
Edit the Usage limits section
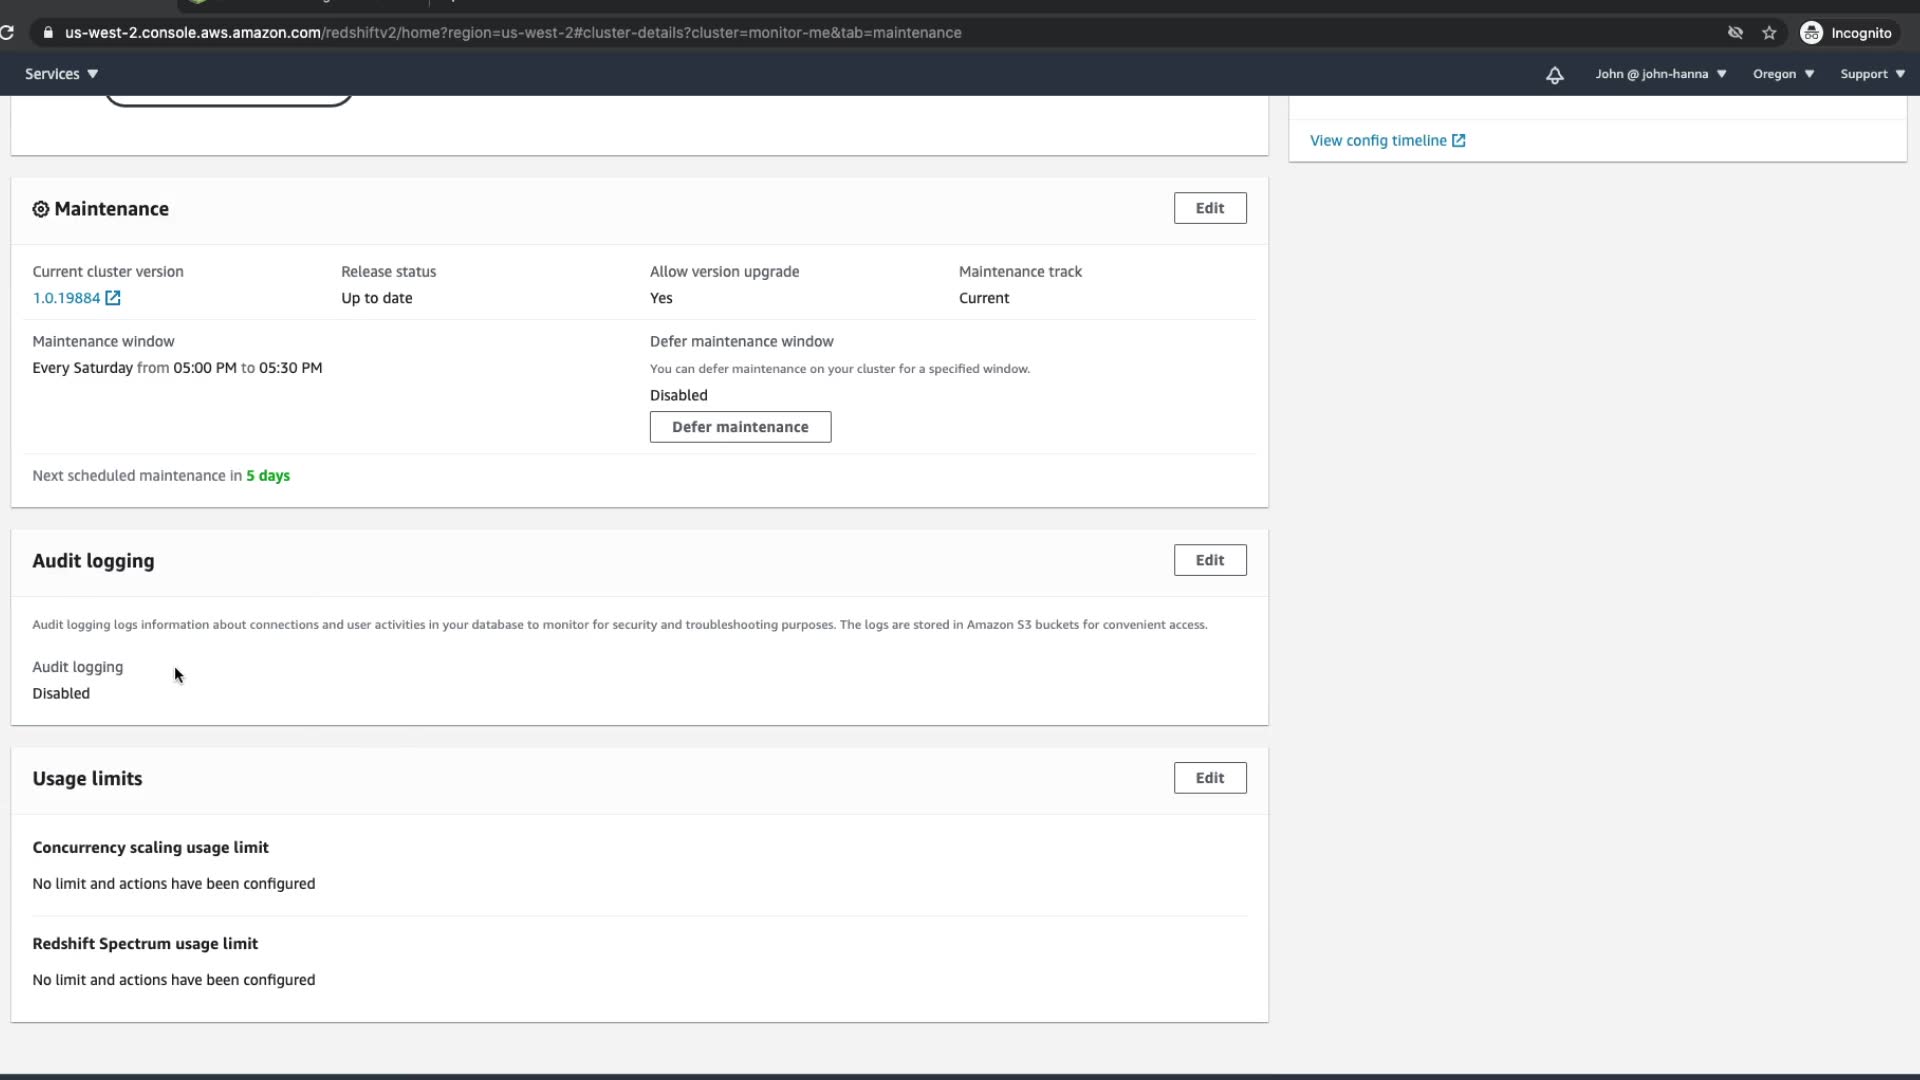1209,778
